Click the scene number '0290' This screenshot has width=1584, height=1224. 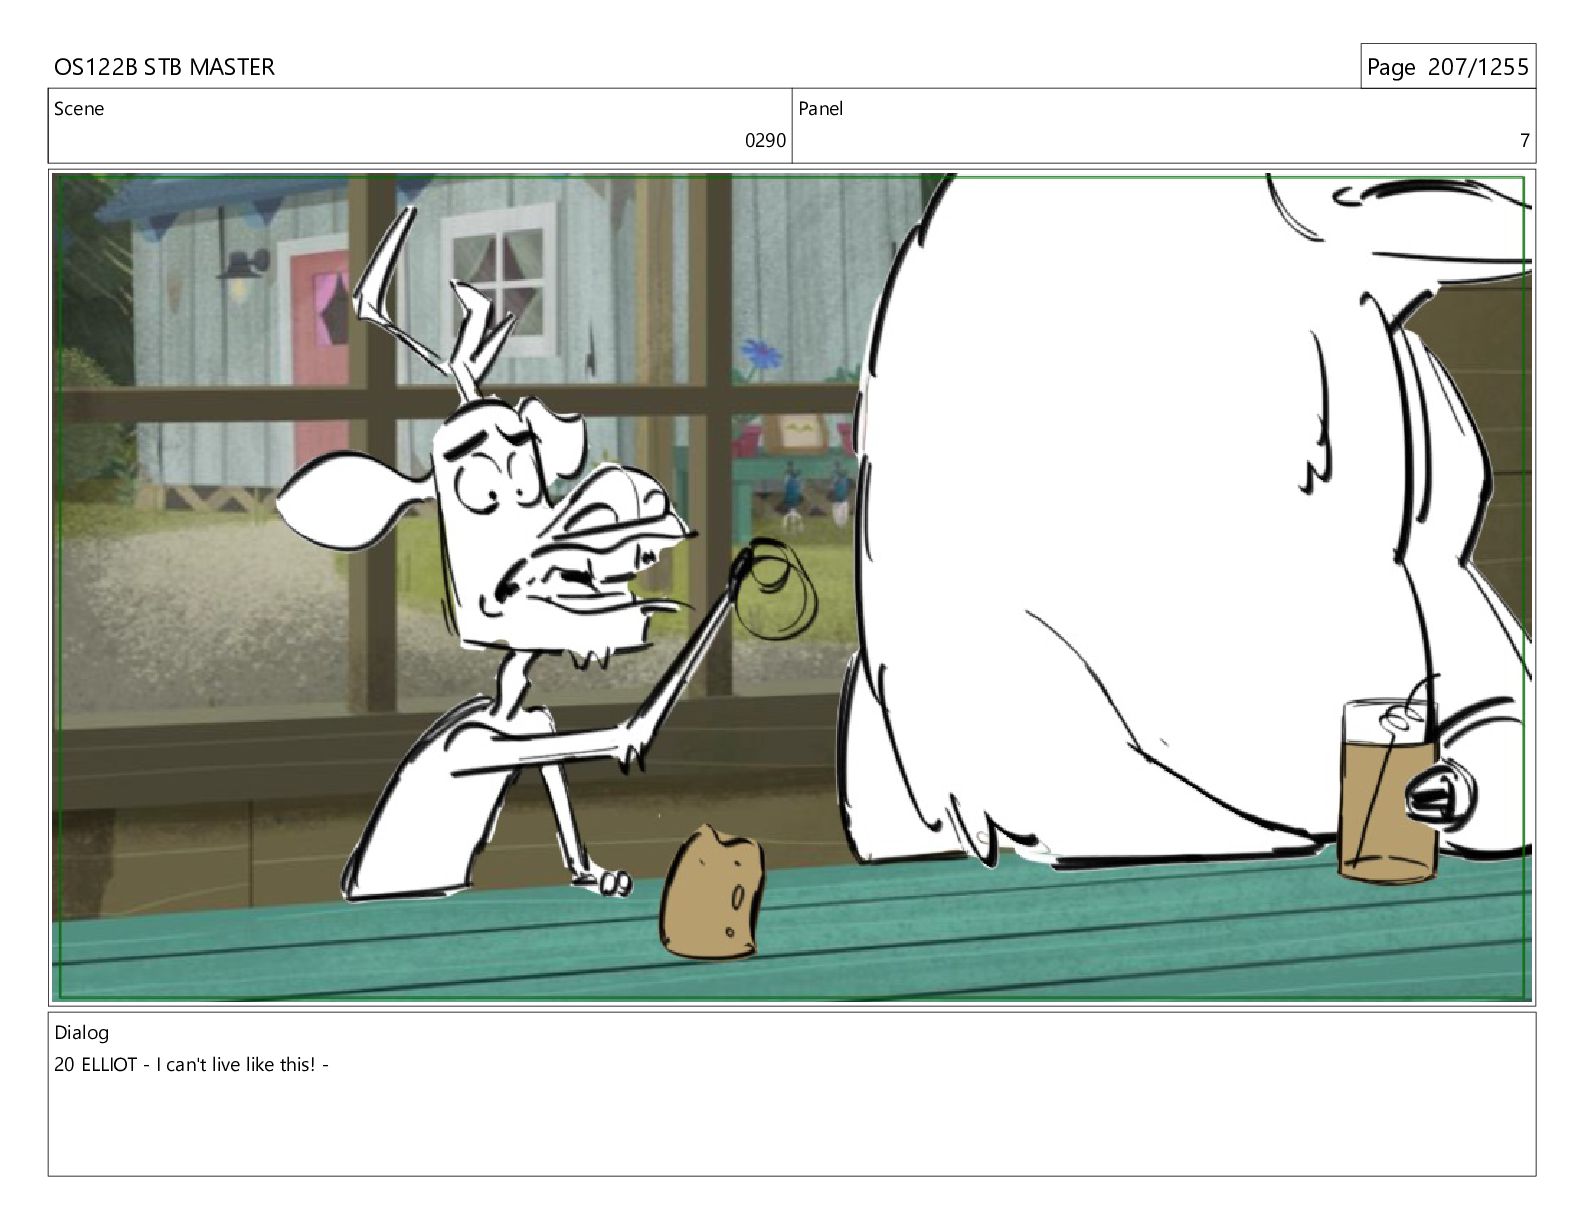click(765, 141)
